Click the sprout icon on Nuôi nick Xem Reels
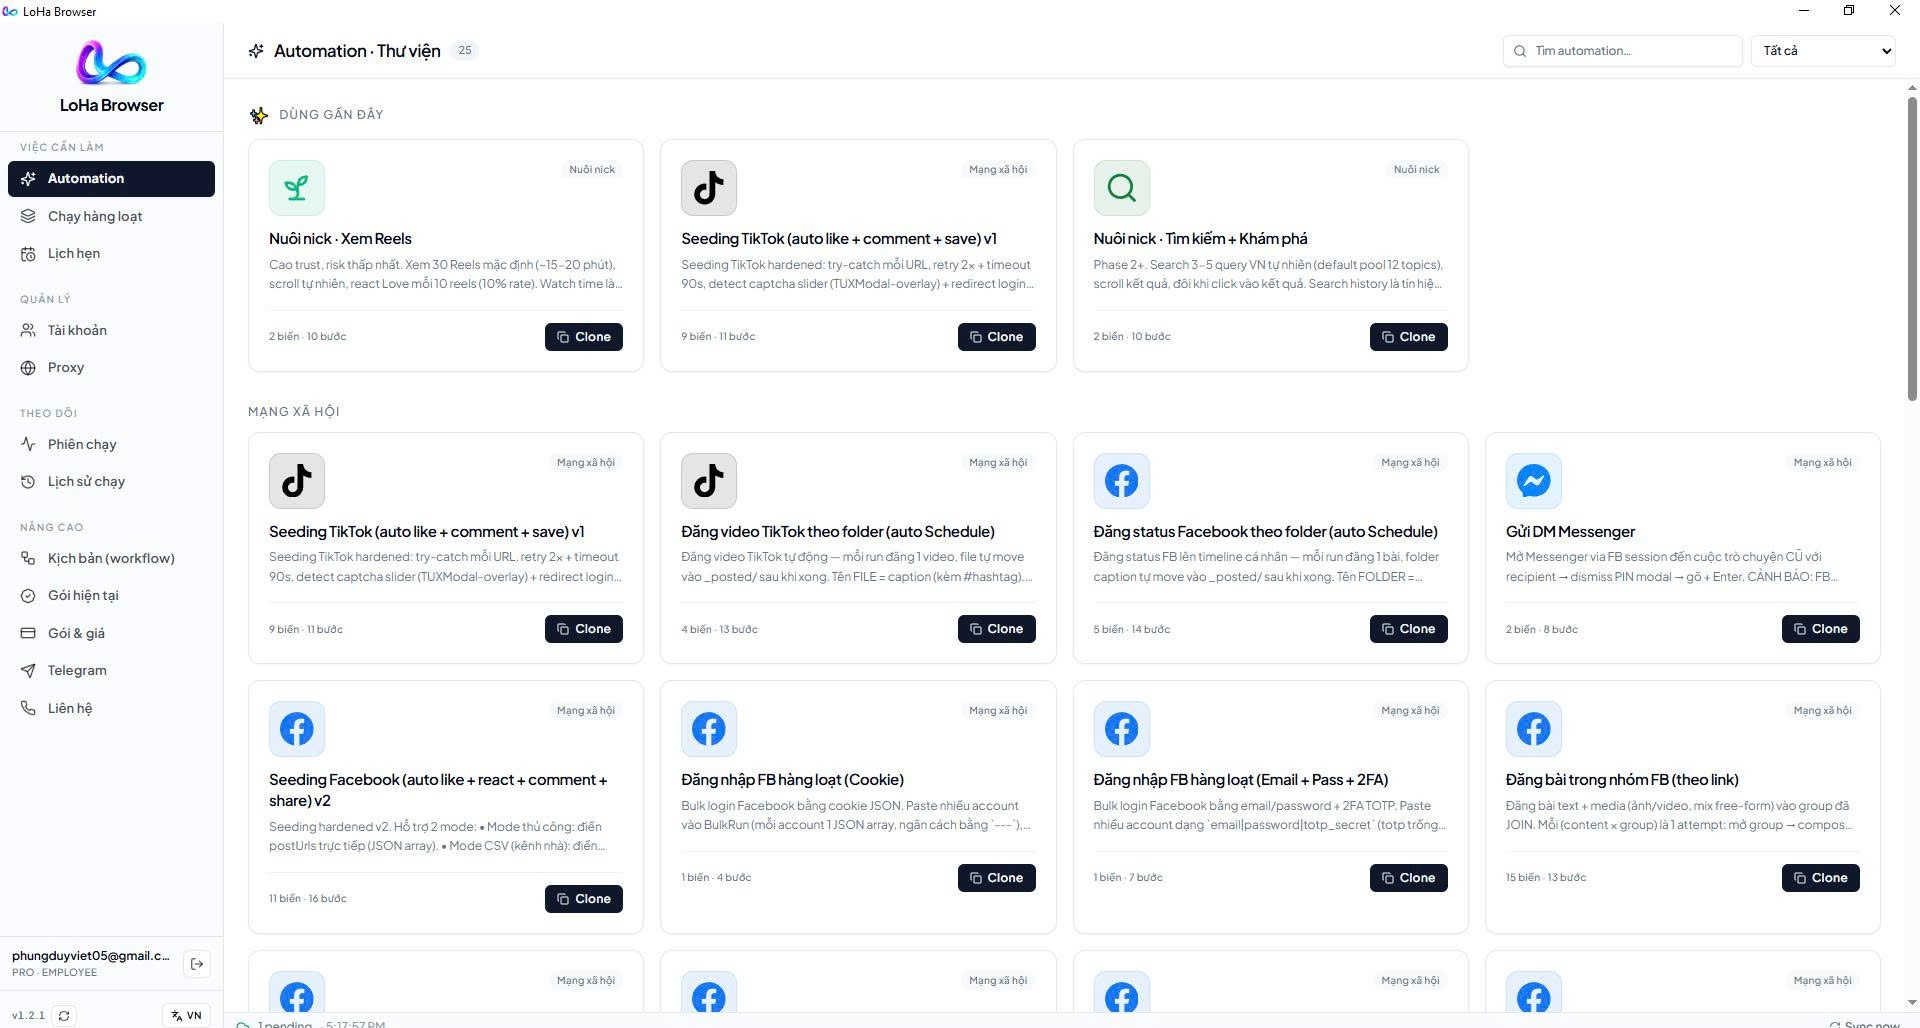 coord(297,188)
